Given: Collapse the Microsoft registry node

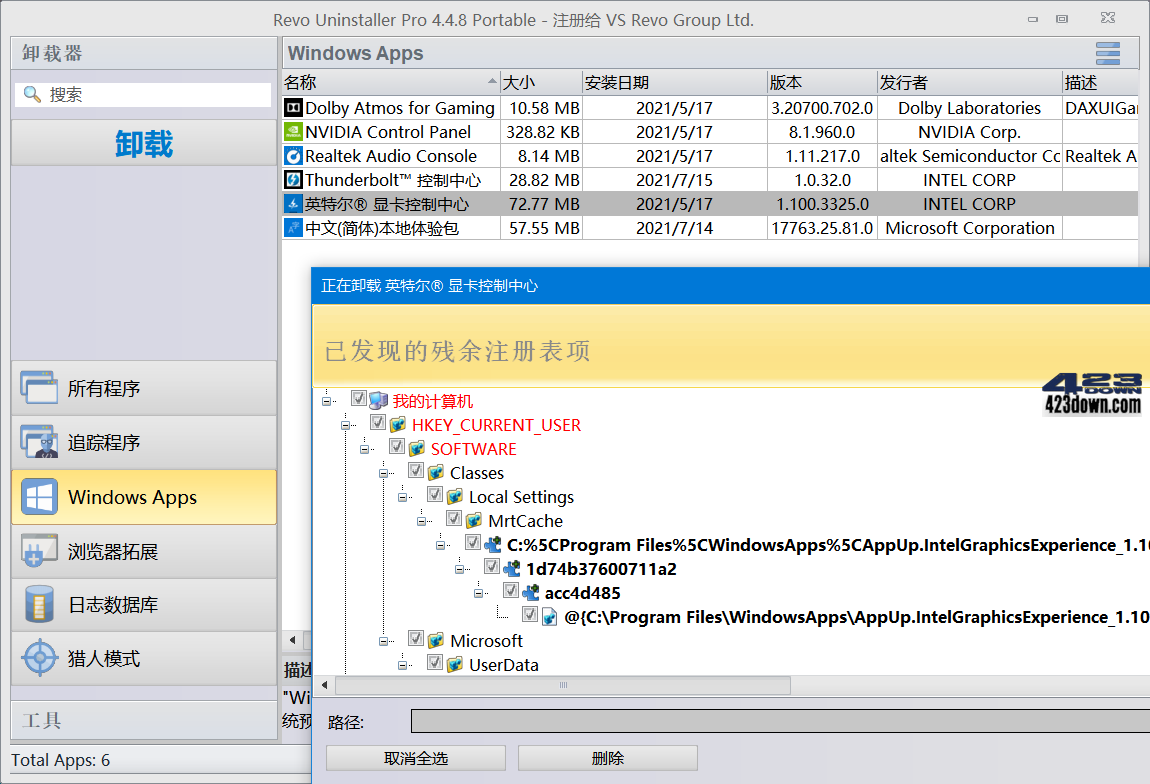Looking at the screenshot, I should (x=383, y=641).
